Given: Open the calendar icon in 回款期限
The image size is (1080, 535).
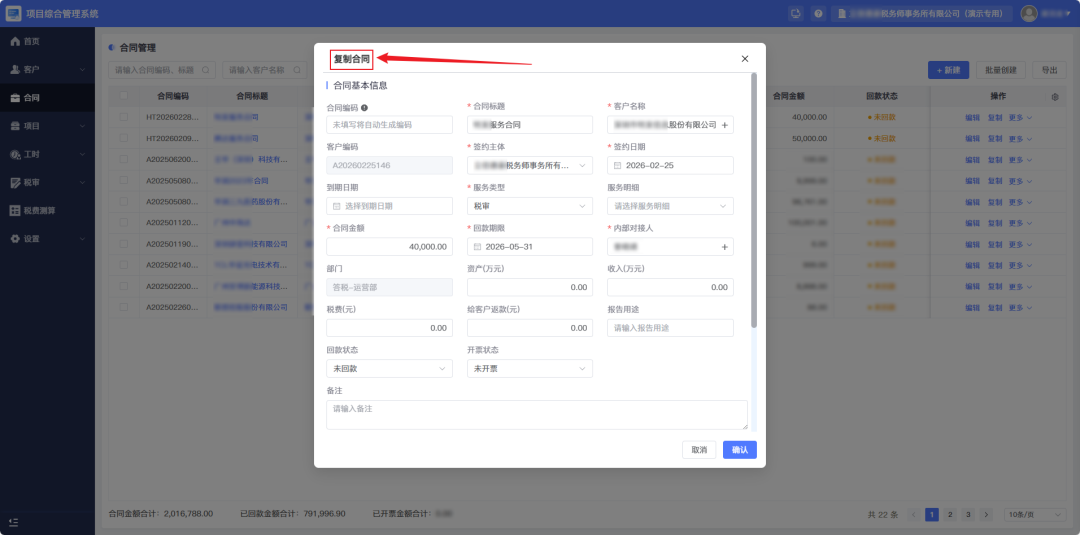Looking at the screenshot, I should [477, 246].
